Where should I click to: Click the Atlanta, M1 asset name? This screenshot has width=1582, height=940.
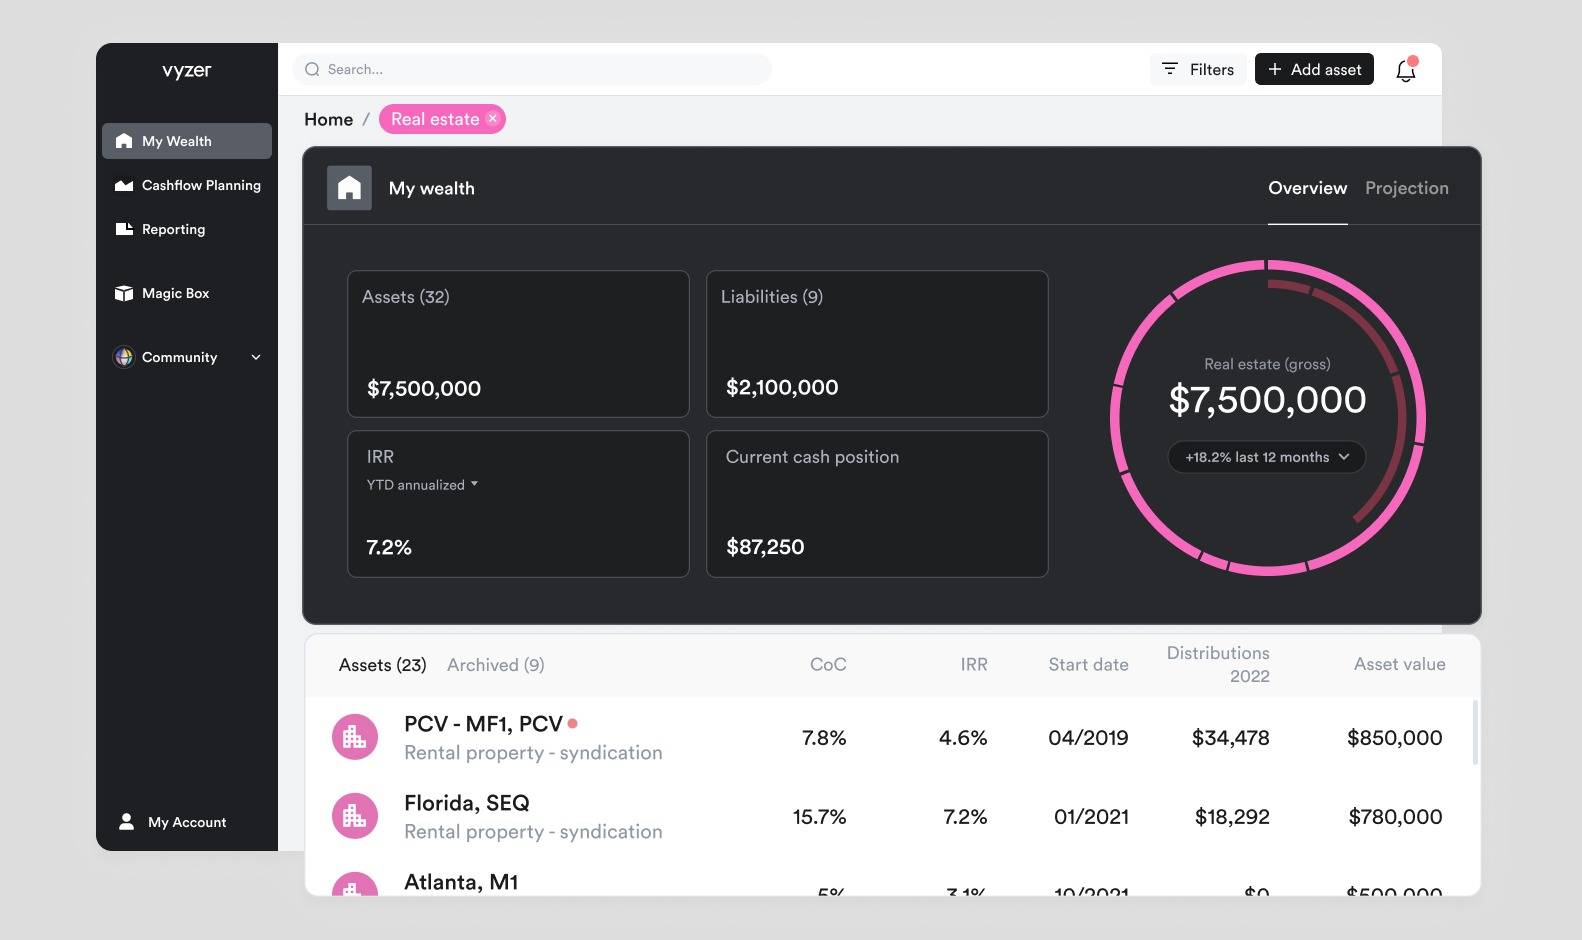(x=461, y=882)
